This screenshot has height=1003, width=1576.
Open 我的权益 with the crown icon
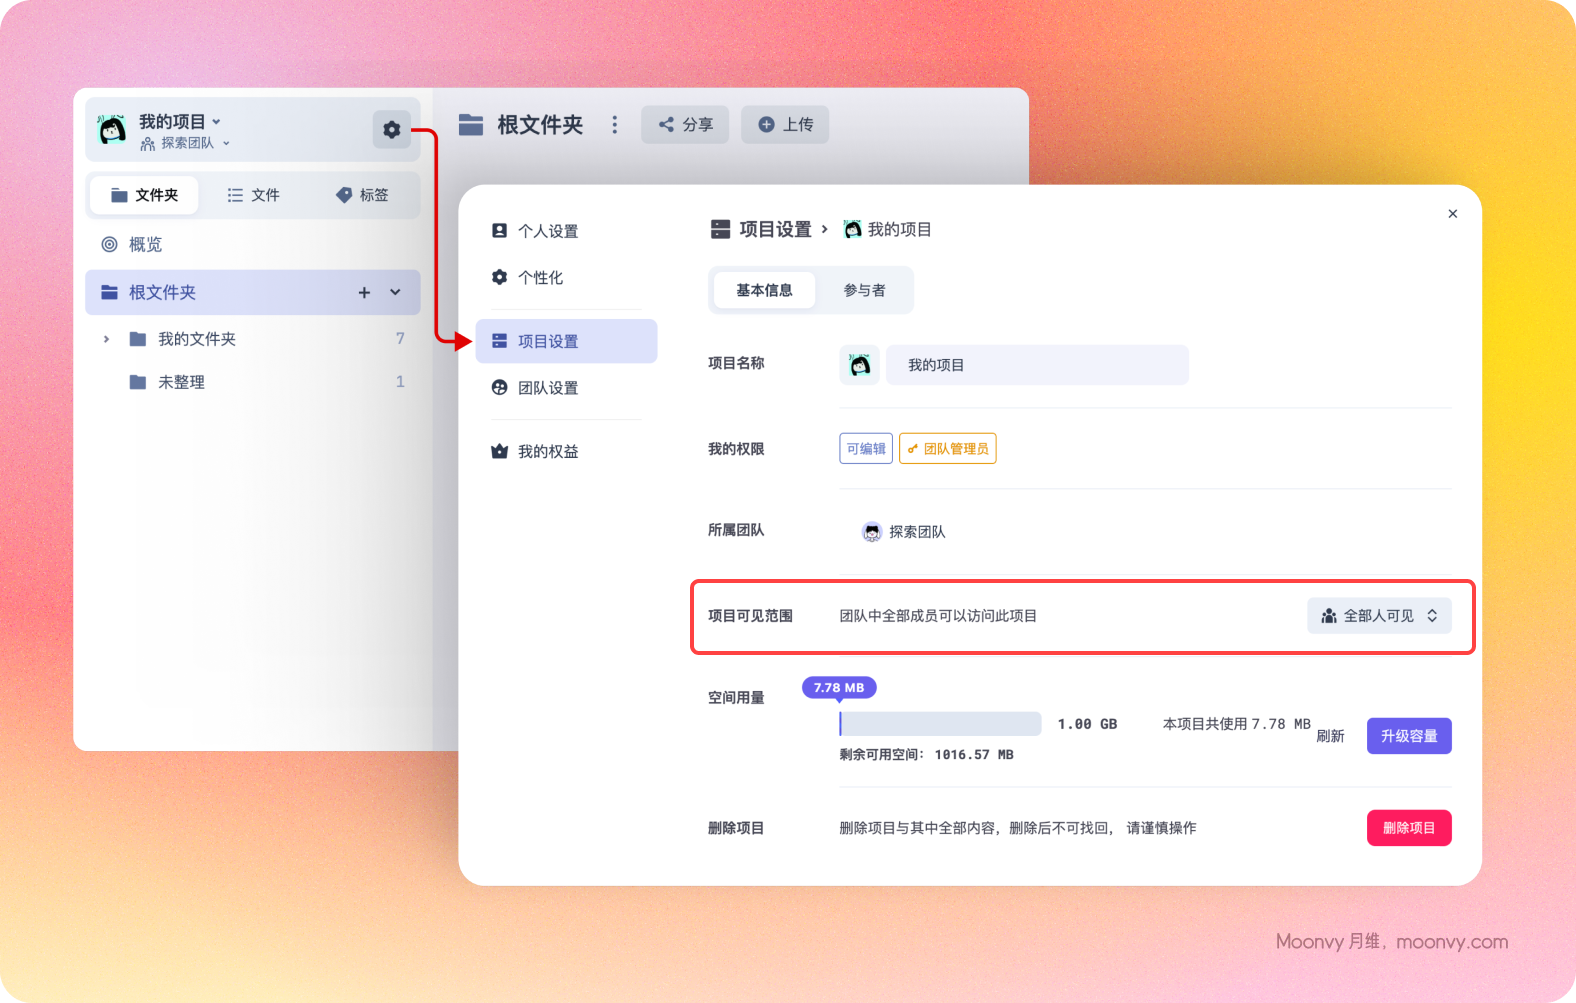click(547, 452)
